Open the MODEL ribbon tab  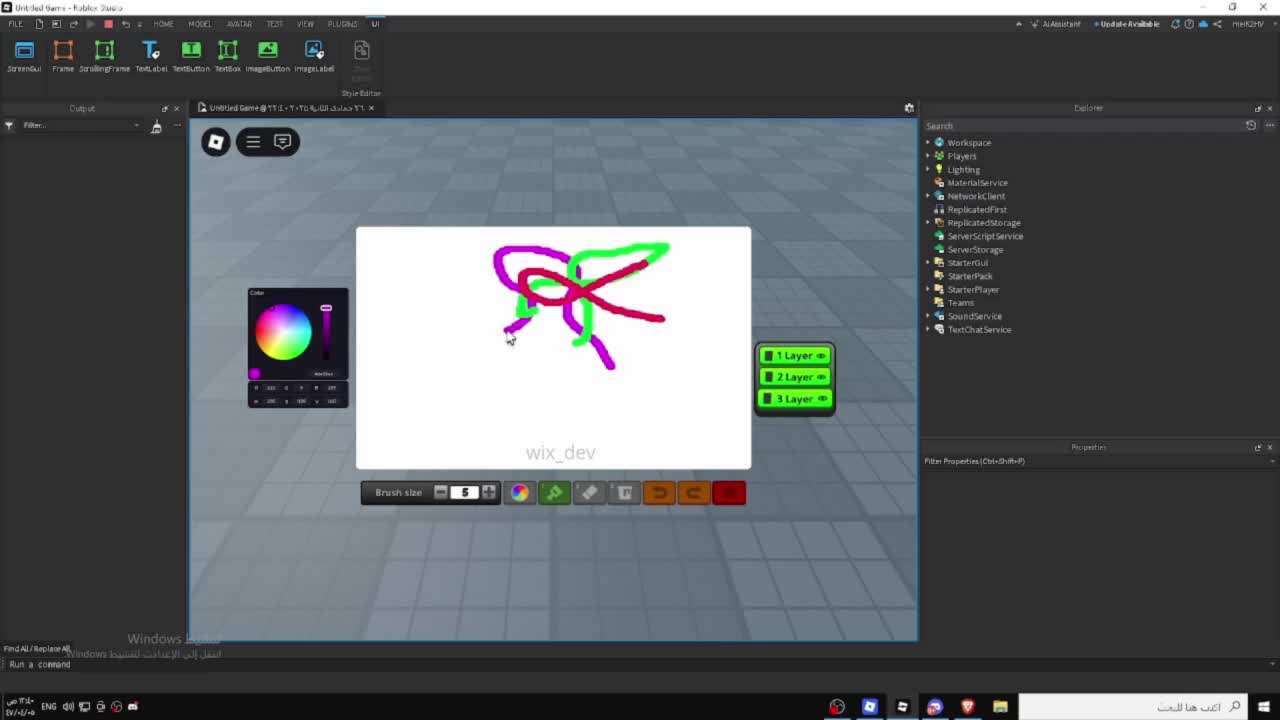click(x=200, y=24)
